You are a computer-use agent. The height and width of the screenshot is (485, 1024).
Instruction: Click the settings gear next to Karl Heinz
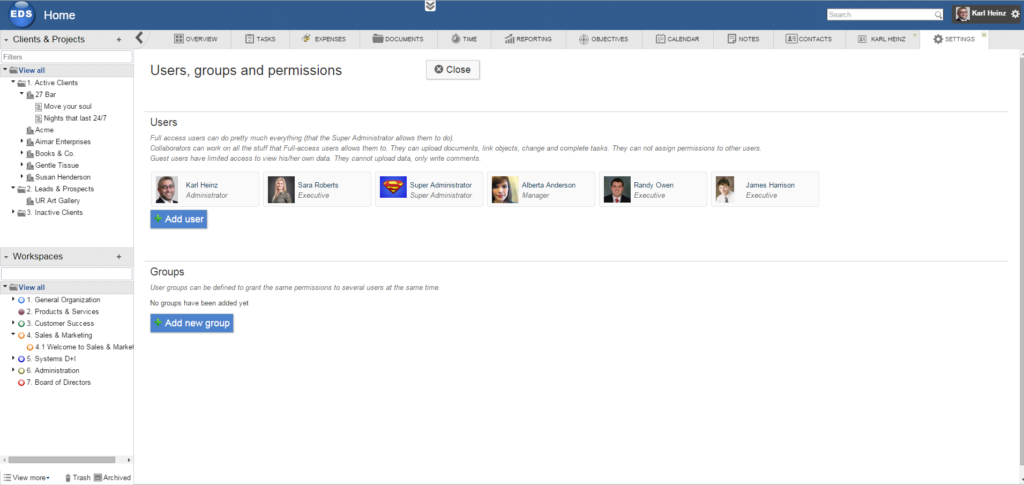[1015, 15]
